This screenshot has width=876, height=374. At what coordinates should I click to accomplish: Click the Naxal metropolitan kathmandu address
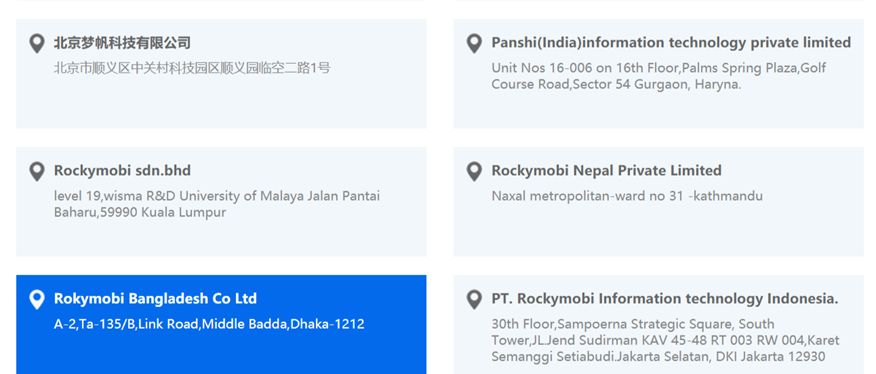[627, 196]
